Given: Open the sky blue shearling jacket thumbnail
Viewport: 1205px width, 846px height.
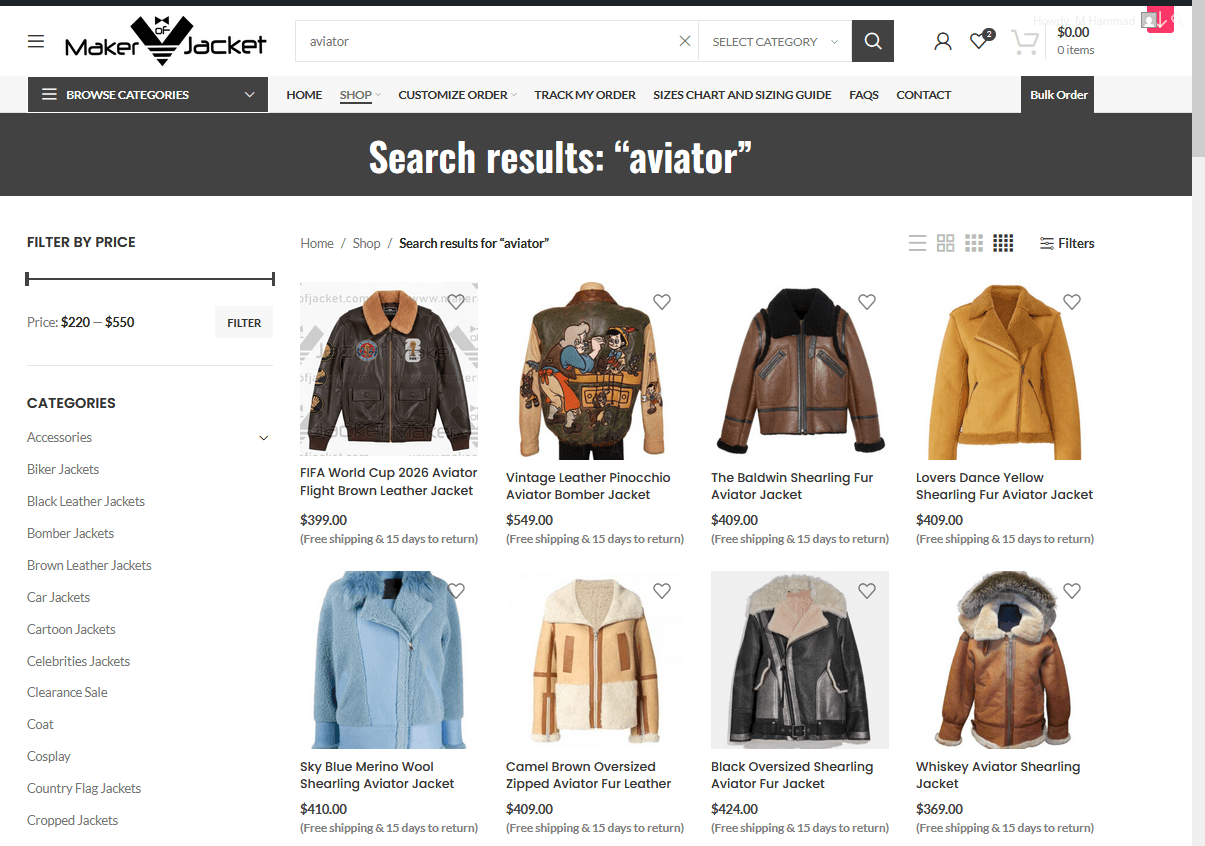Looking at the screenshot, I should click(389, 660).
